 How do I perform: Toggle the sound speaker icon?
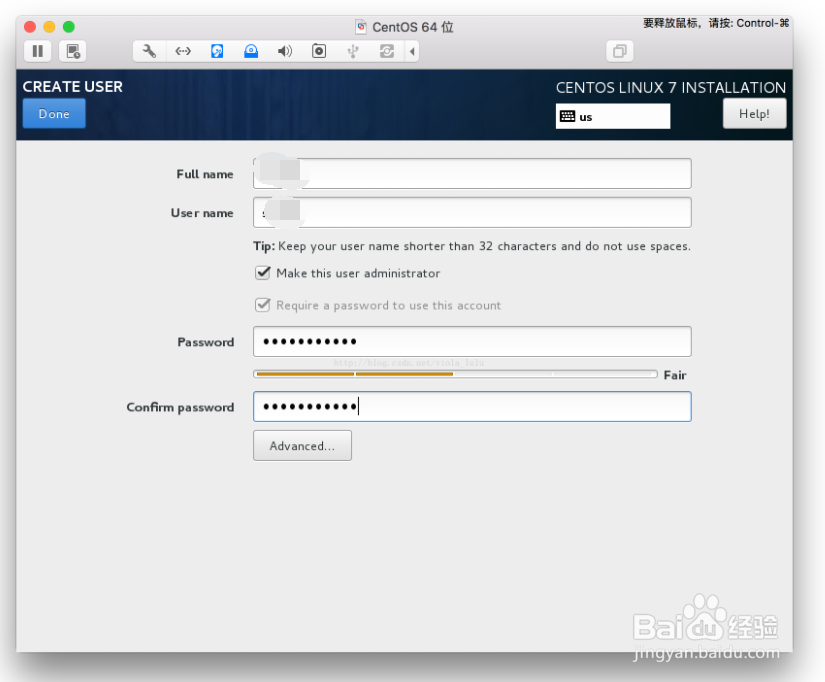(x=285, y=51)
